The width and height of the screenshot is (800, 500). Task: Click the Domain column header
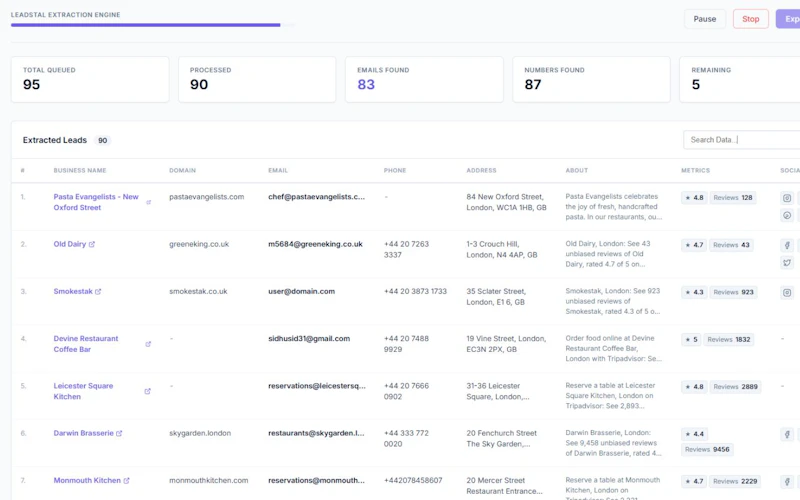pyautogui.click(x=183, y=170)
